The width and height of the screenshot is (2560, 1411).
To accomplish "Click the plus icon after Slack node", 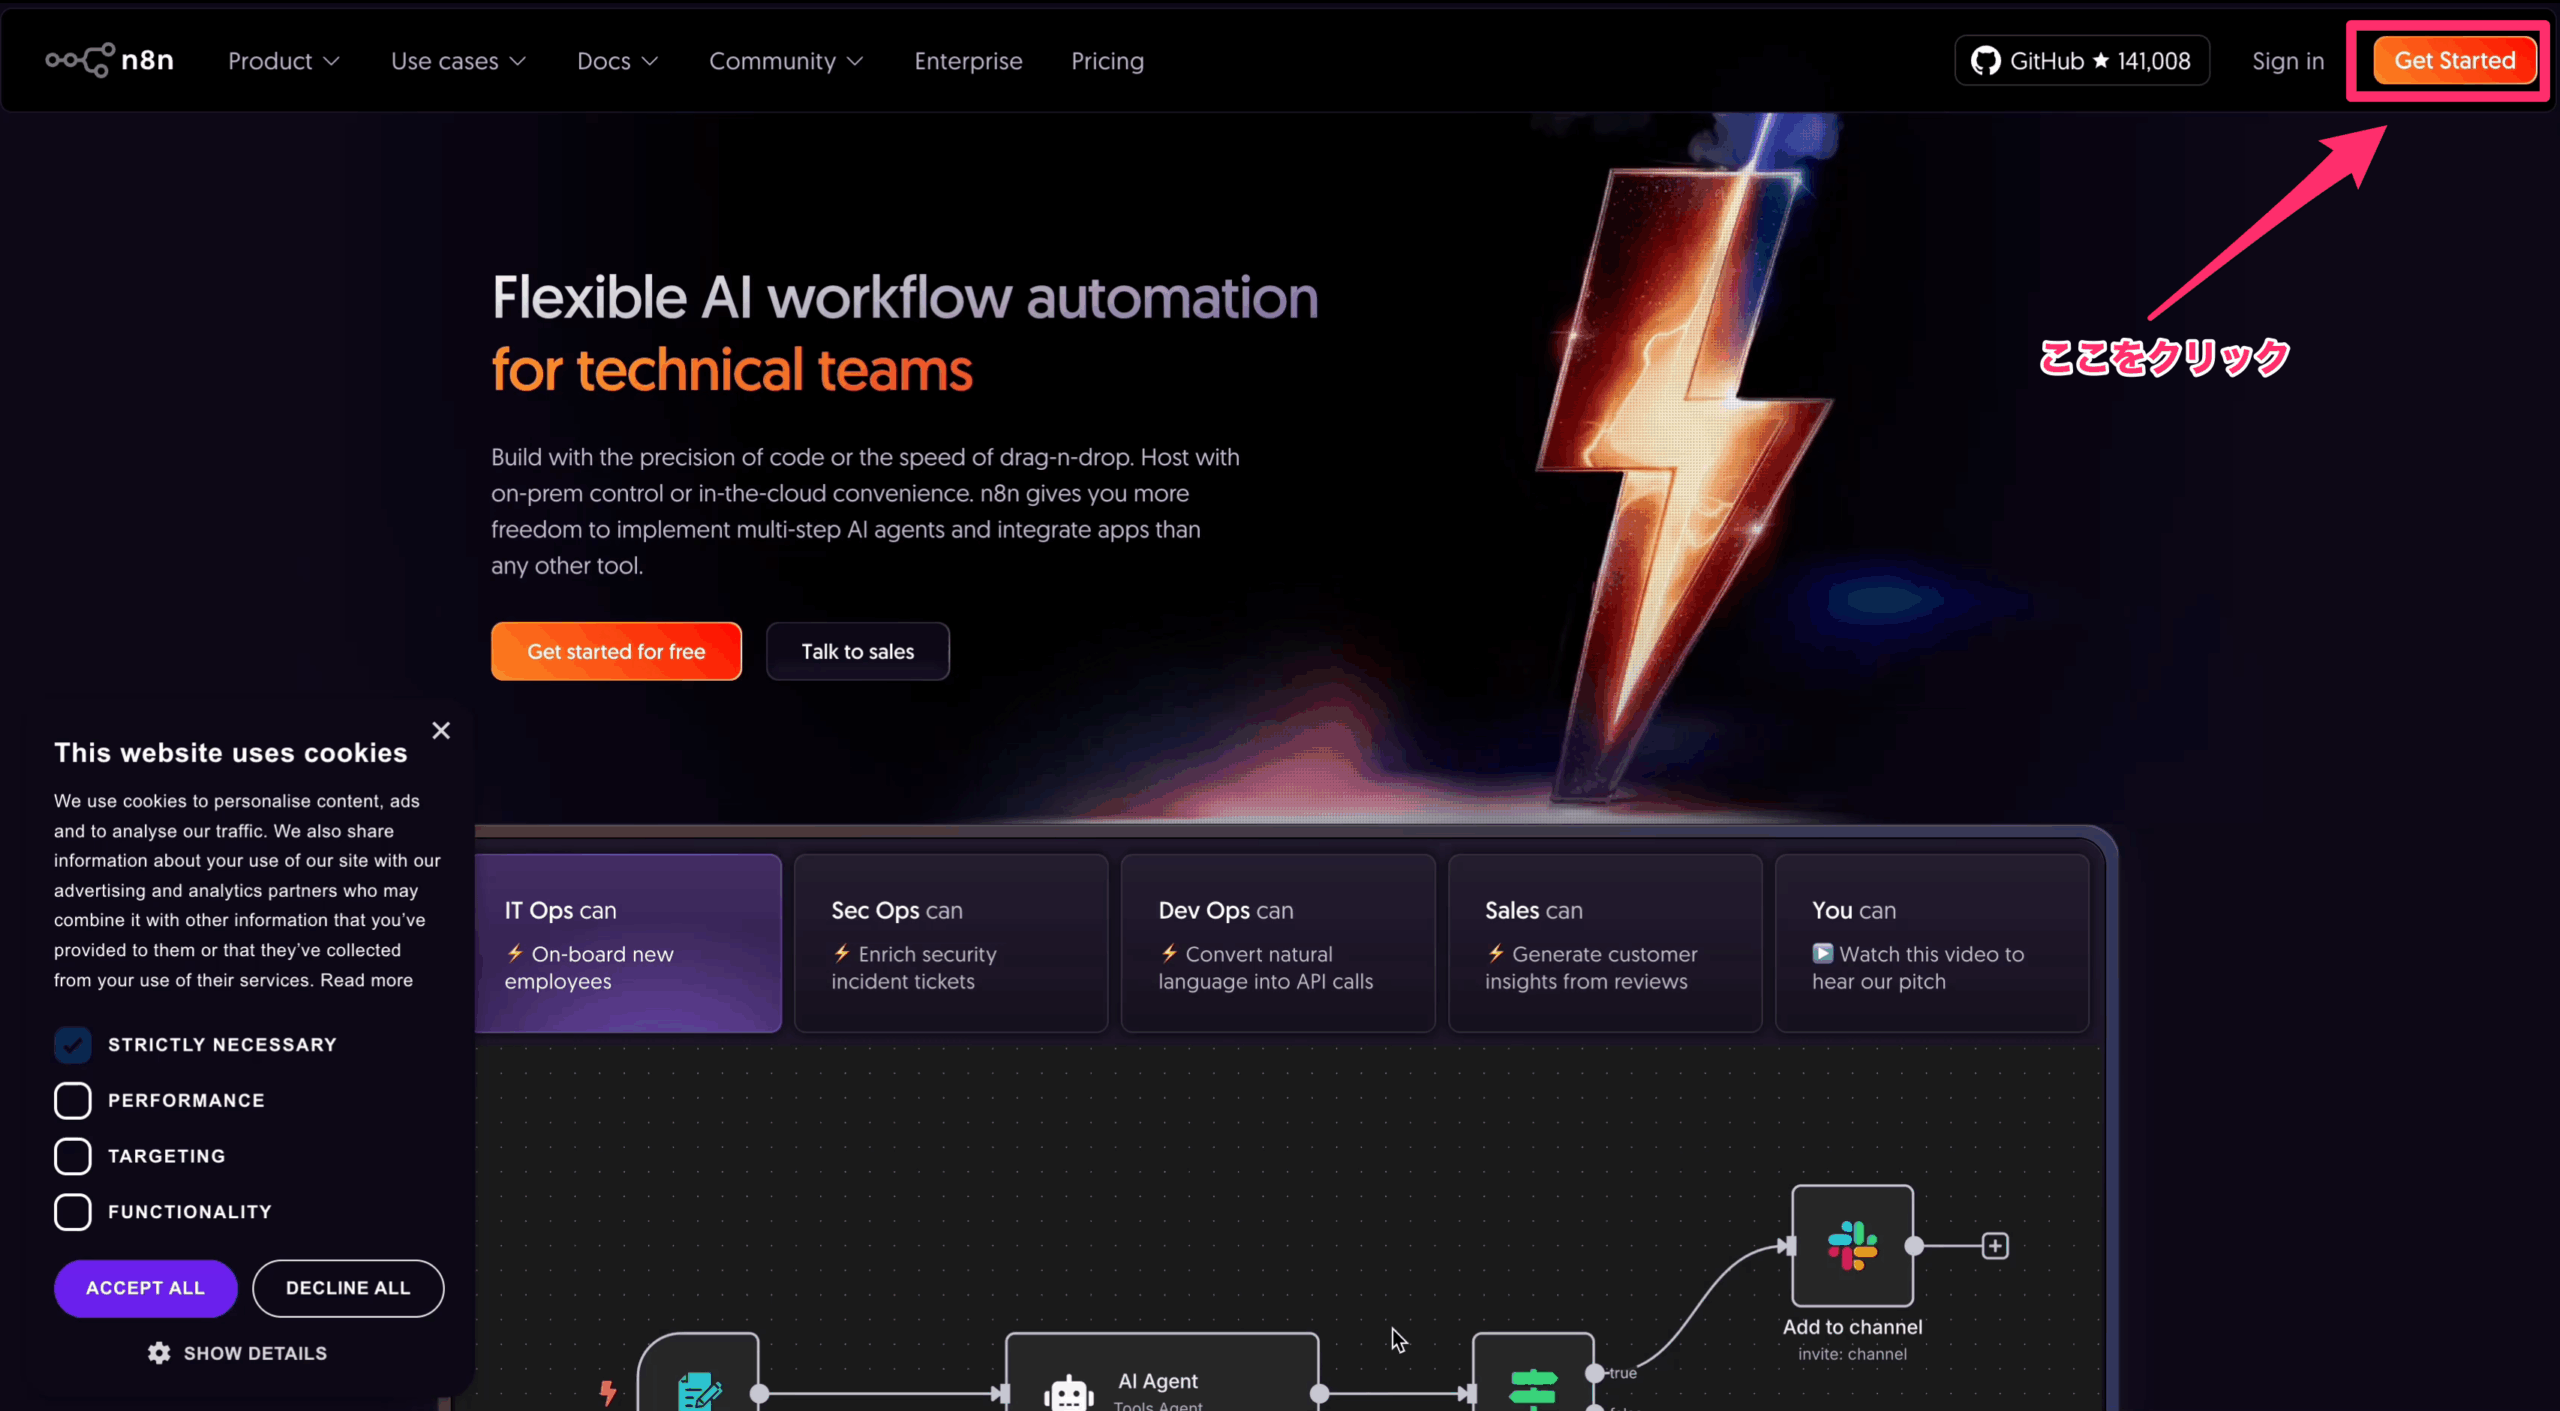I will [x=1995, y=1246].
